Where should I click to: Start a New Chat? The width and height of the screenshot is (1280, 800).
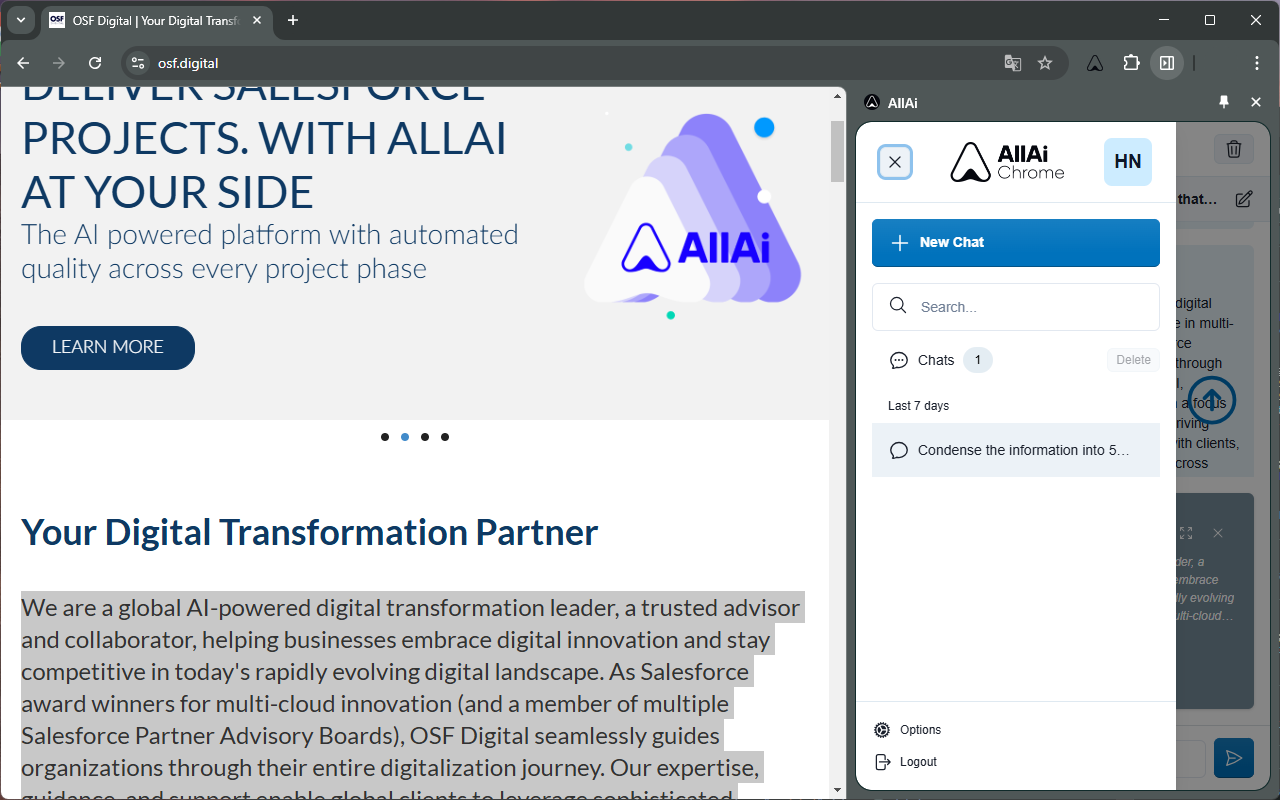click(x=1016, y=243)
